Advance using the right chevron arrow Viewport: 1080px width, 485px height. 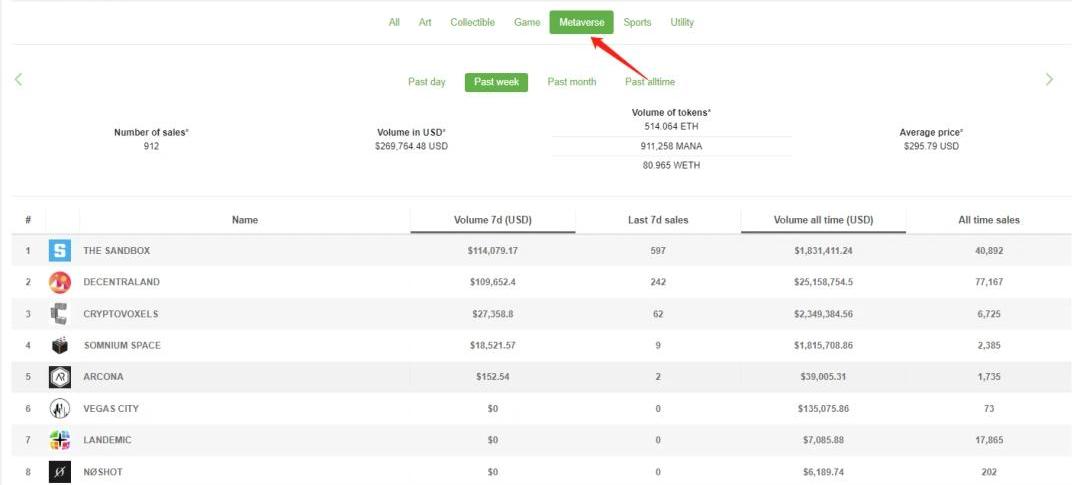click(1049, 79)
